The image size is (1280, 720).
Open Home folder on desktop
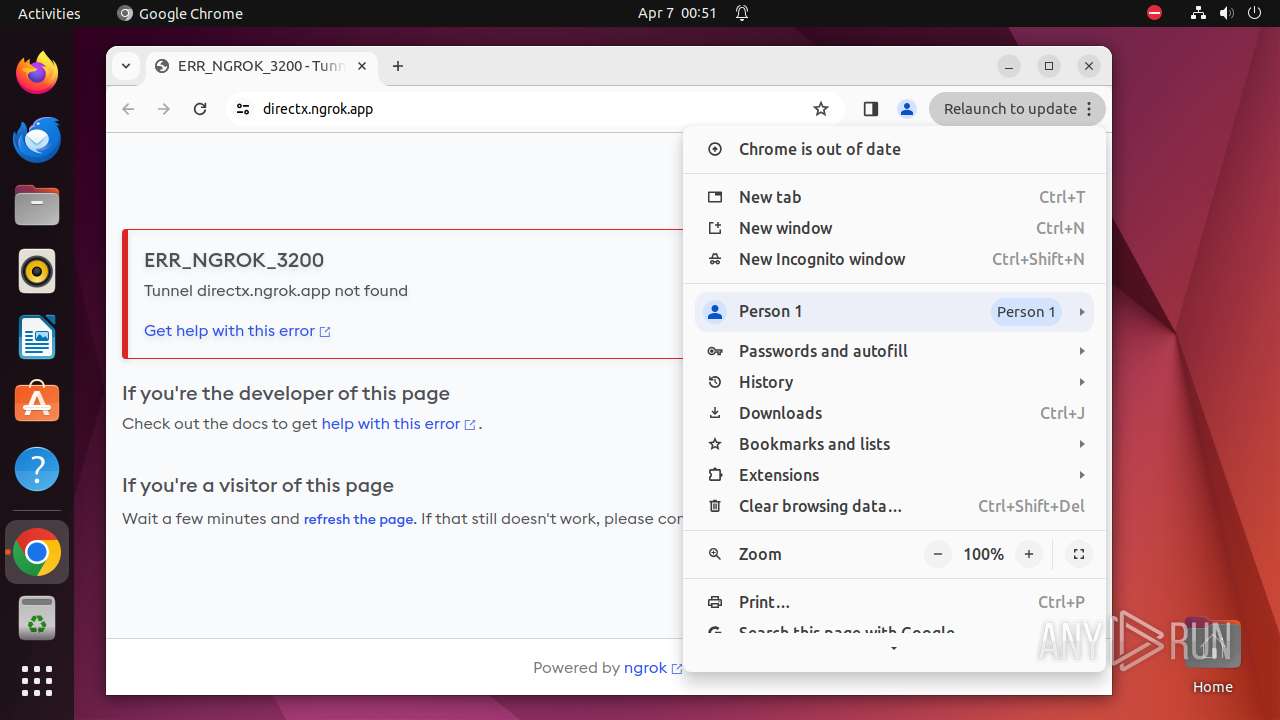coord(1212,655)
